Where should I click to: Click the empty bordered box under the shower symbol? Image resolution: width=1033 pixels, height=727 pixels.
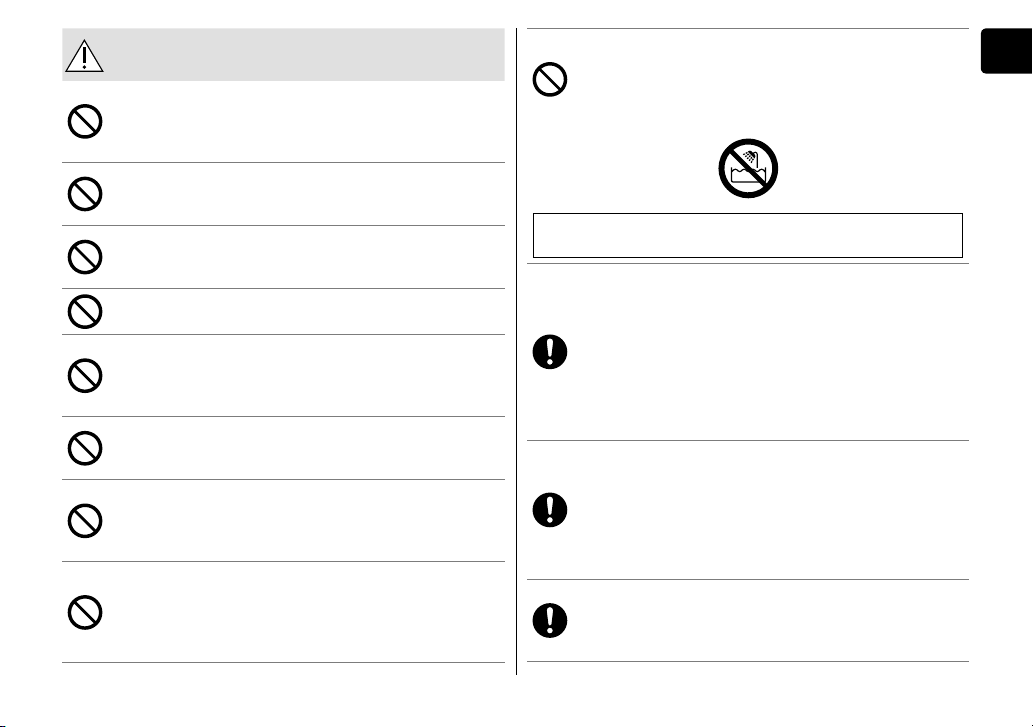click(748, 235)
